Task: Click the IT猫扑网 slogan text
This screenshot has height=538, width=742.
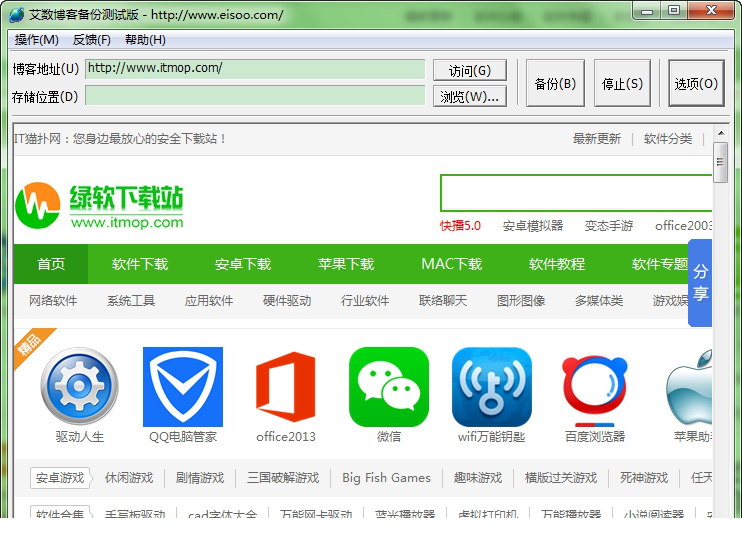Action: [x=120, y=139]
